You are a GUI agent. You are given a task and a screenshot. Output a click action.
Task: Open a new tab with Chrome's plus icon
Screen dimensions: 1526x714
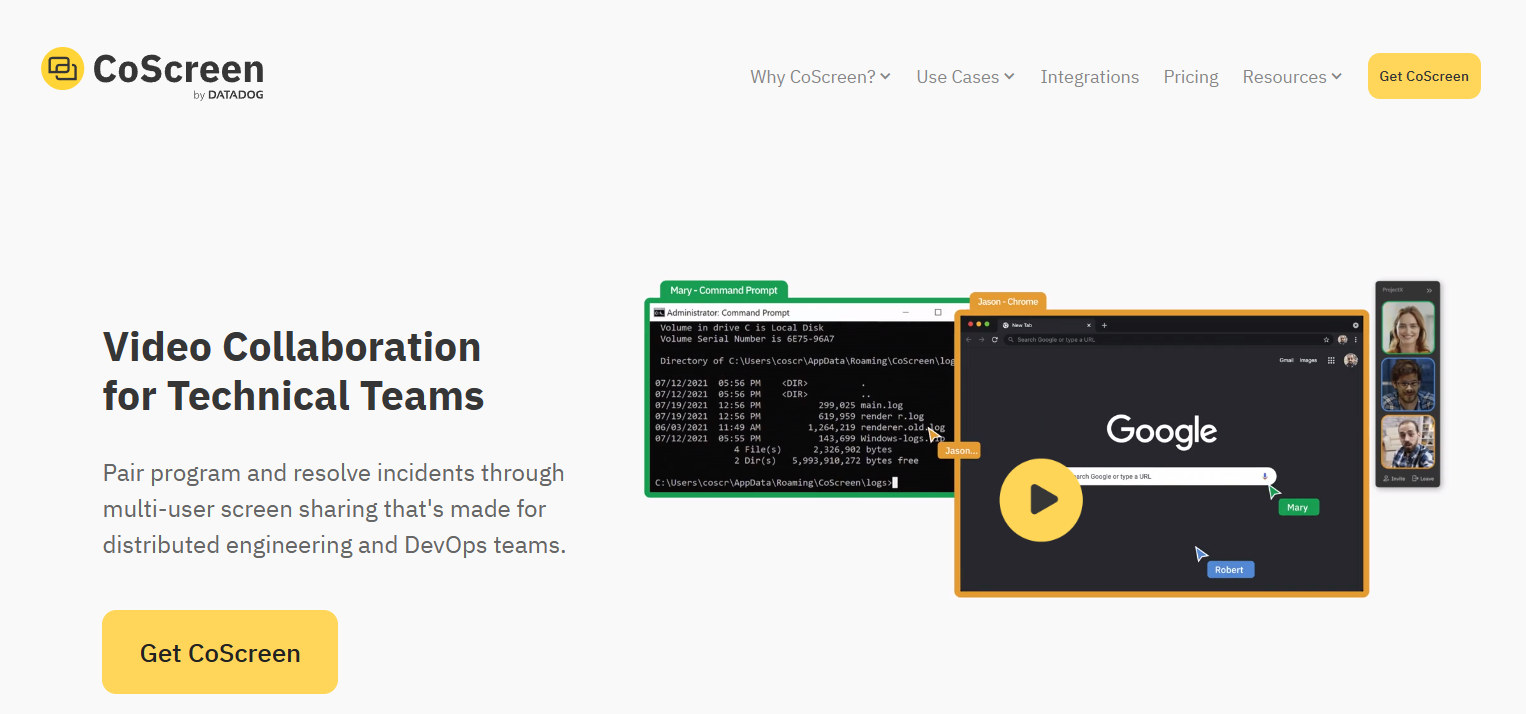click(x=1104, y=325)
